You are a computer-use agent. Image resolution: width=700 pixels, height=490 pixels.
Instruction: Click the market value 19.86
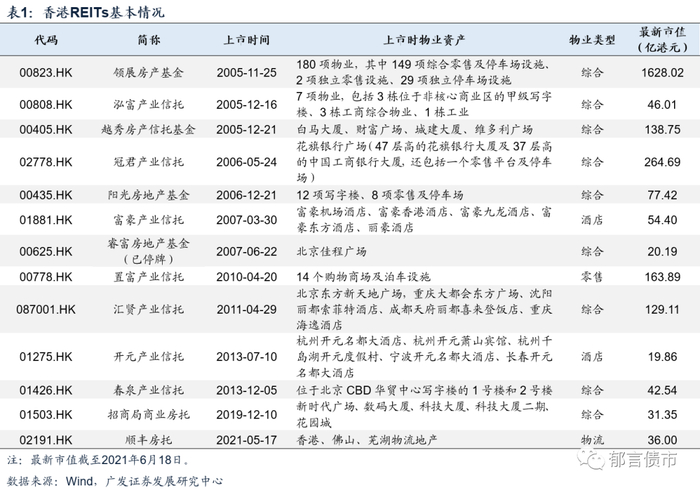click(x=662, y=357)
